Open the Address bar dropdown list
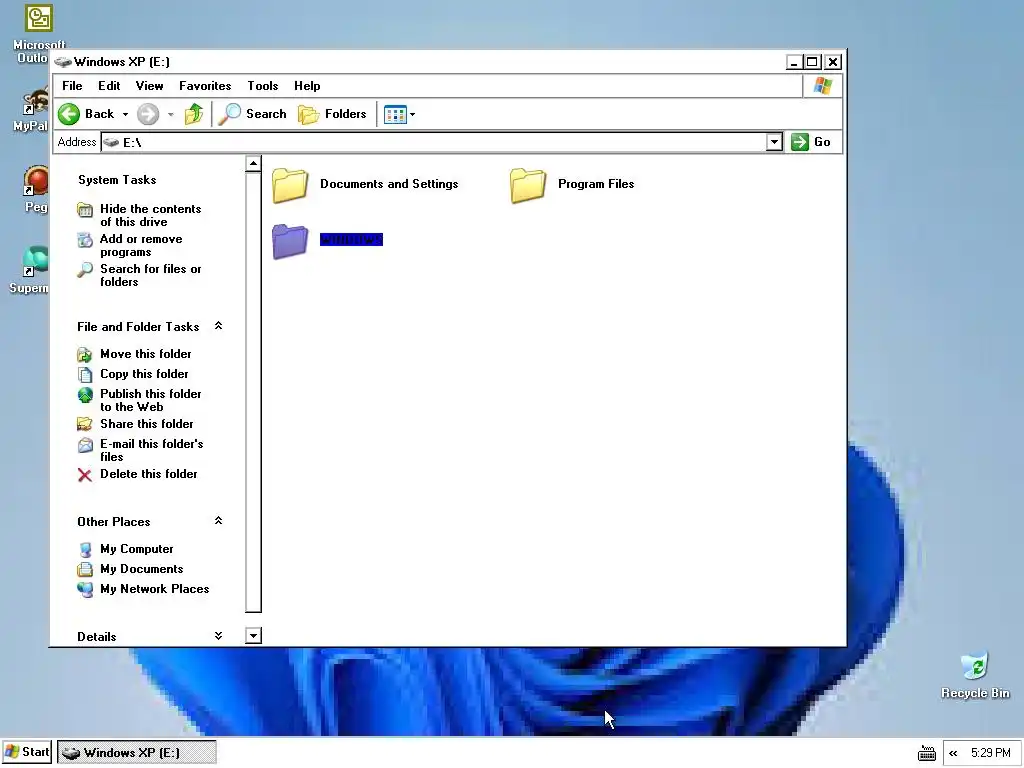1024x768 pixels. 774,142
